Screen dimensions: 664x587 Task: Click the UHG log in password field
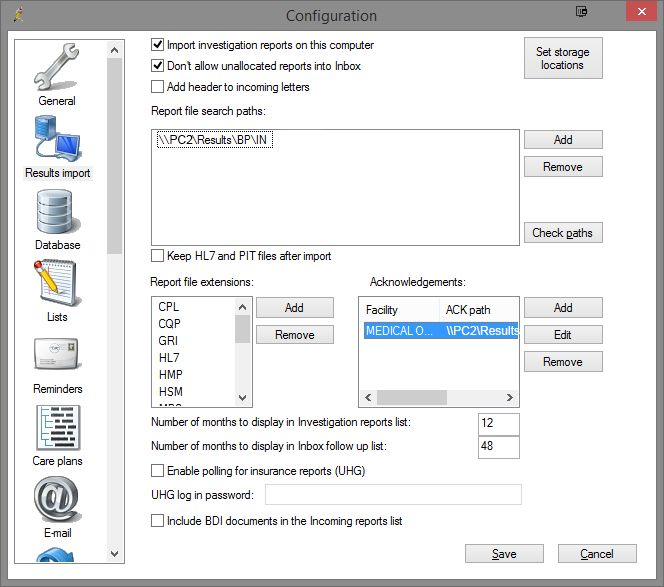click(x=393, y=495)
